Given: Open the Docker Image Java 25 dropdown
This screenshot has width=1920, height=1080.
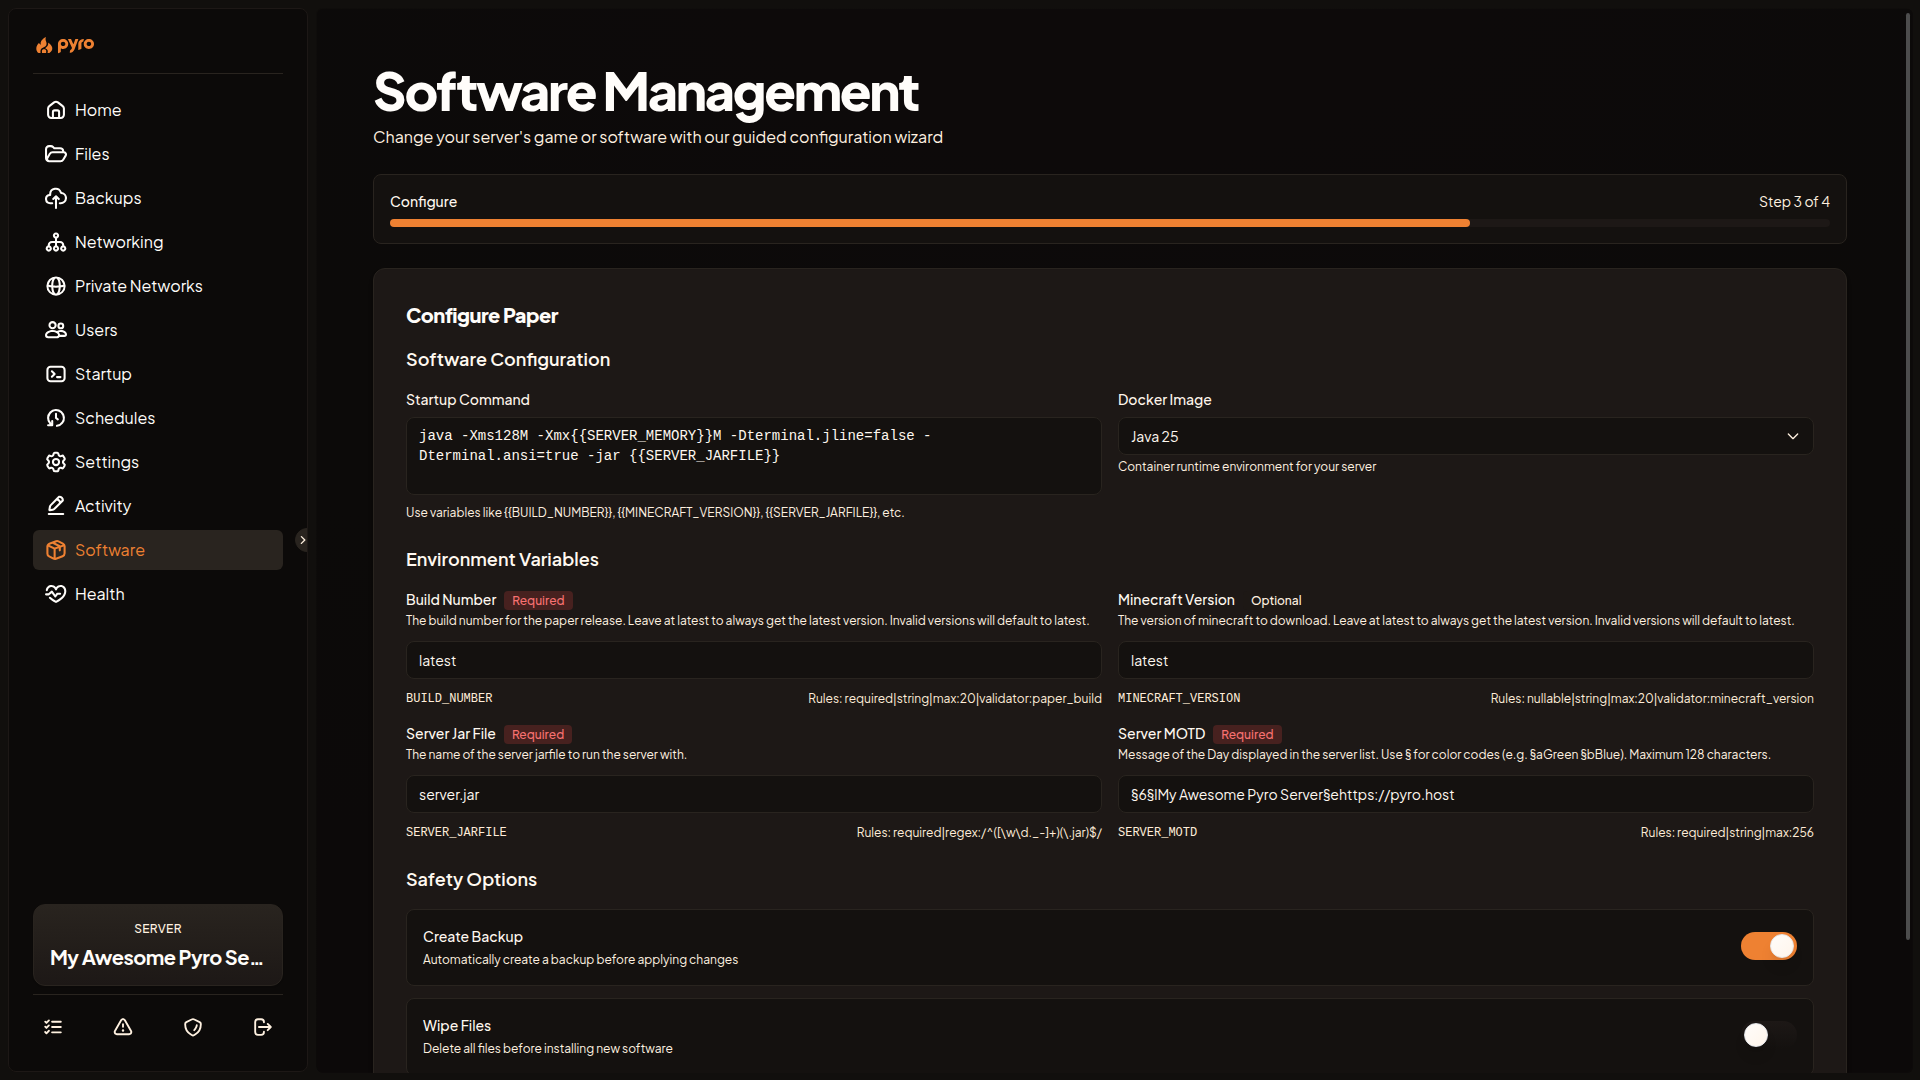Looking at the screenshot, I should coord(1465,436).
